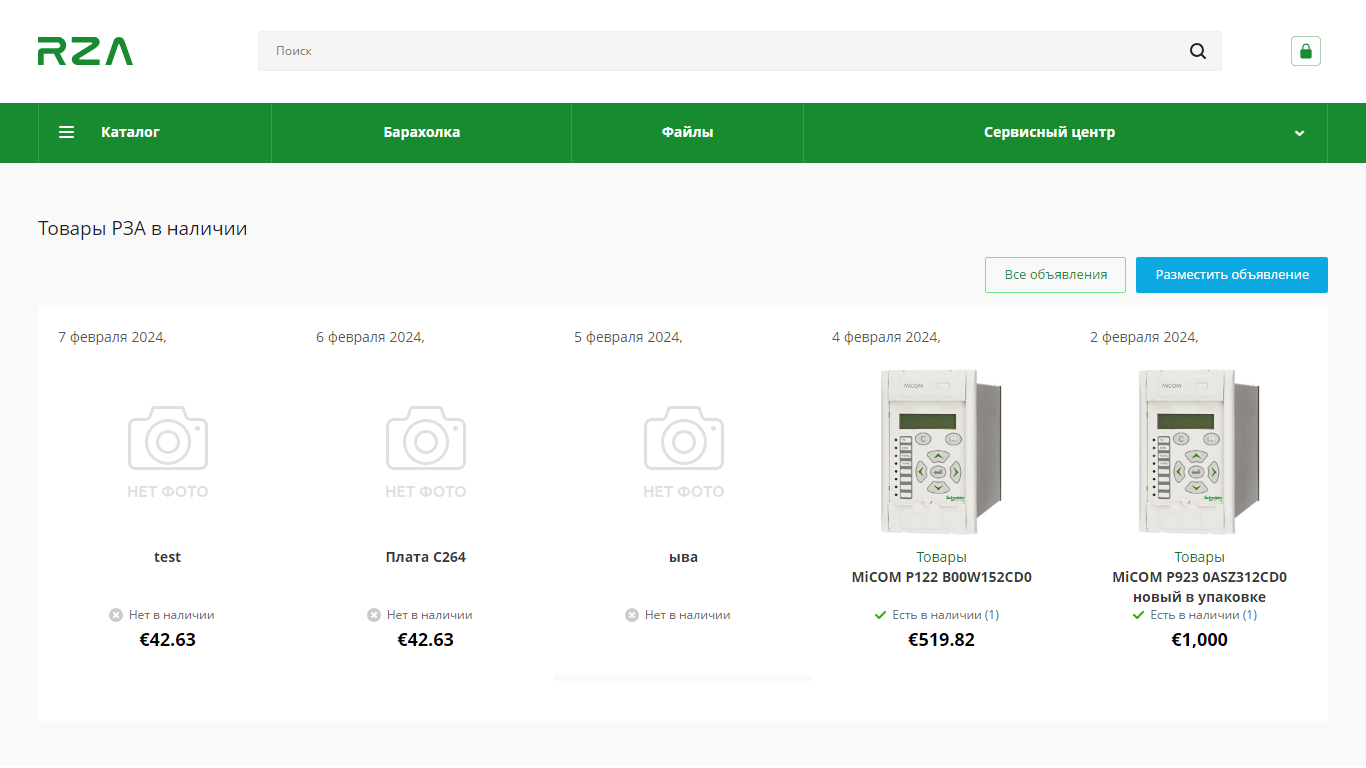Image resolution: width=1366 pixels, height=768 pixels.
Task: Go to the Барахолка section
Action: [422, 132]
